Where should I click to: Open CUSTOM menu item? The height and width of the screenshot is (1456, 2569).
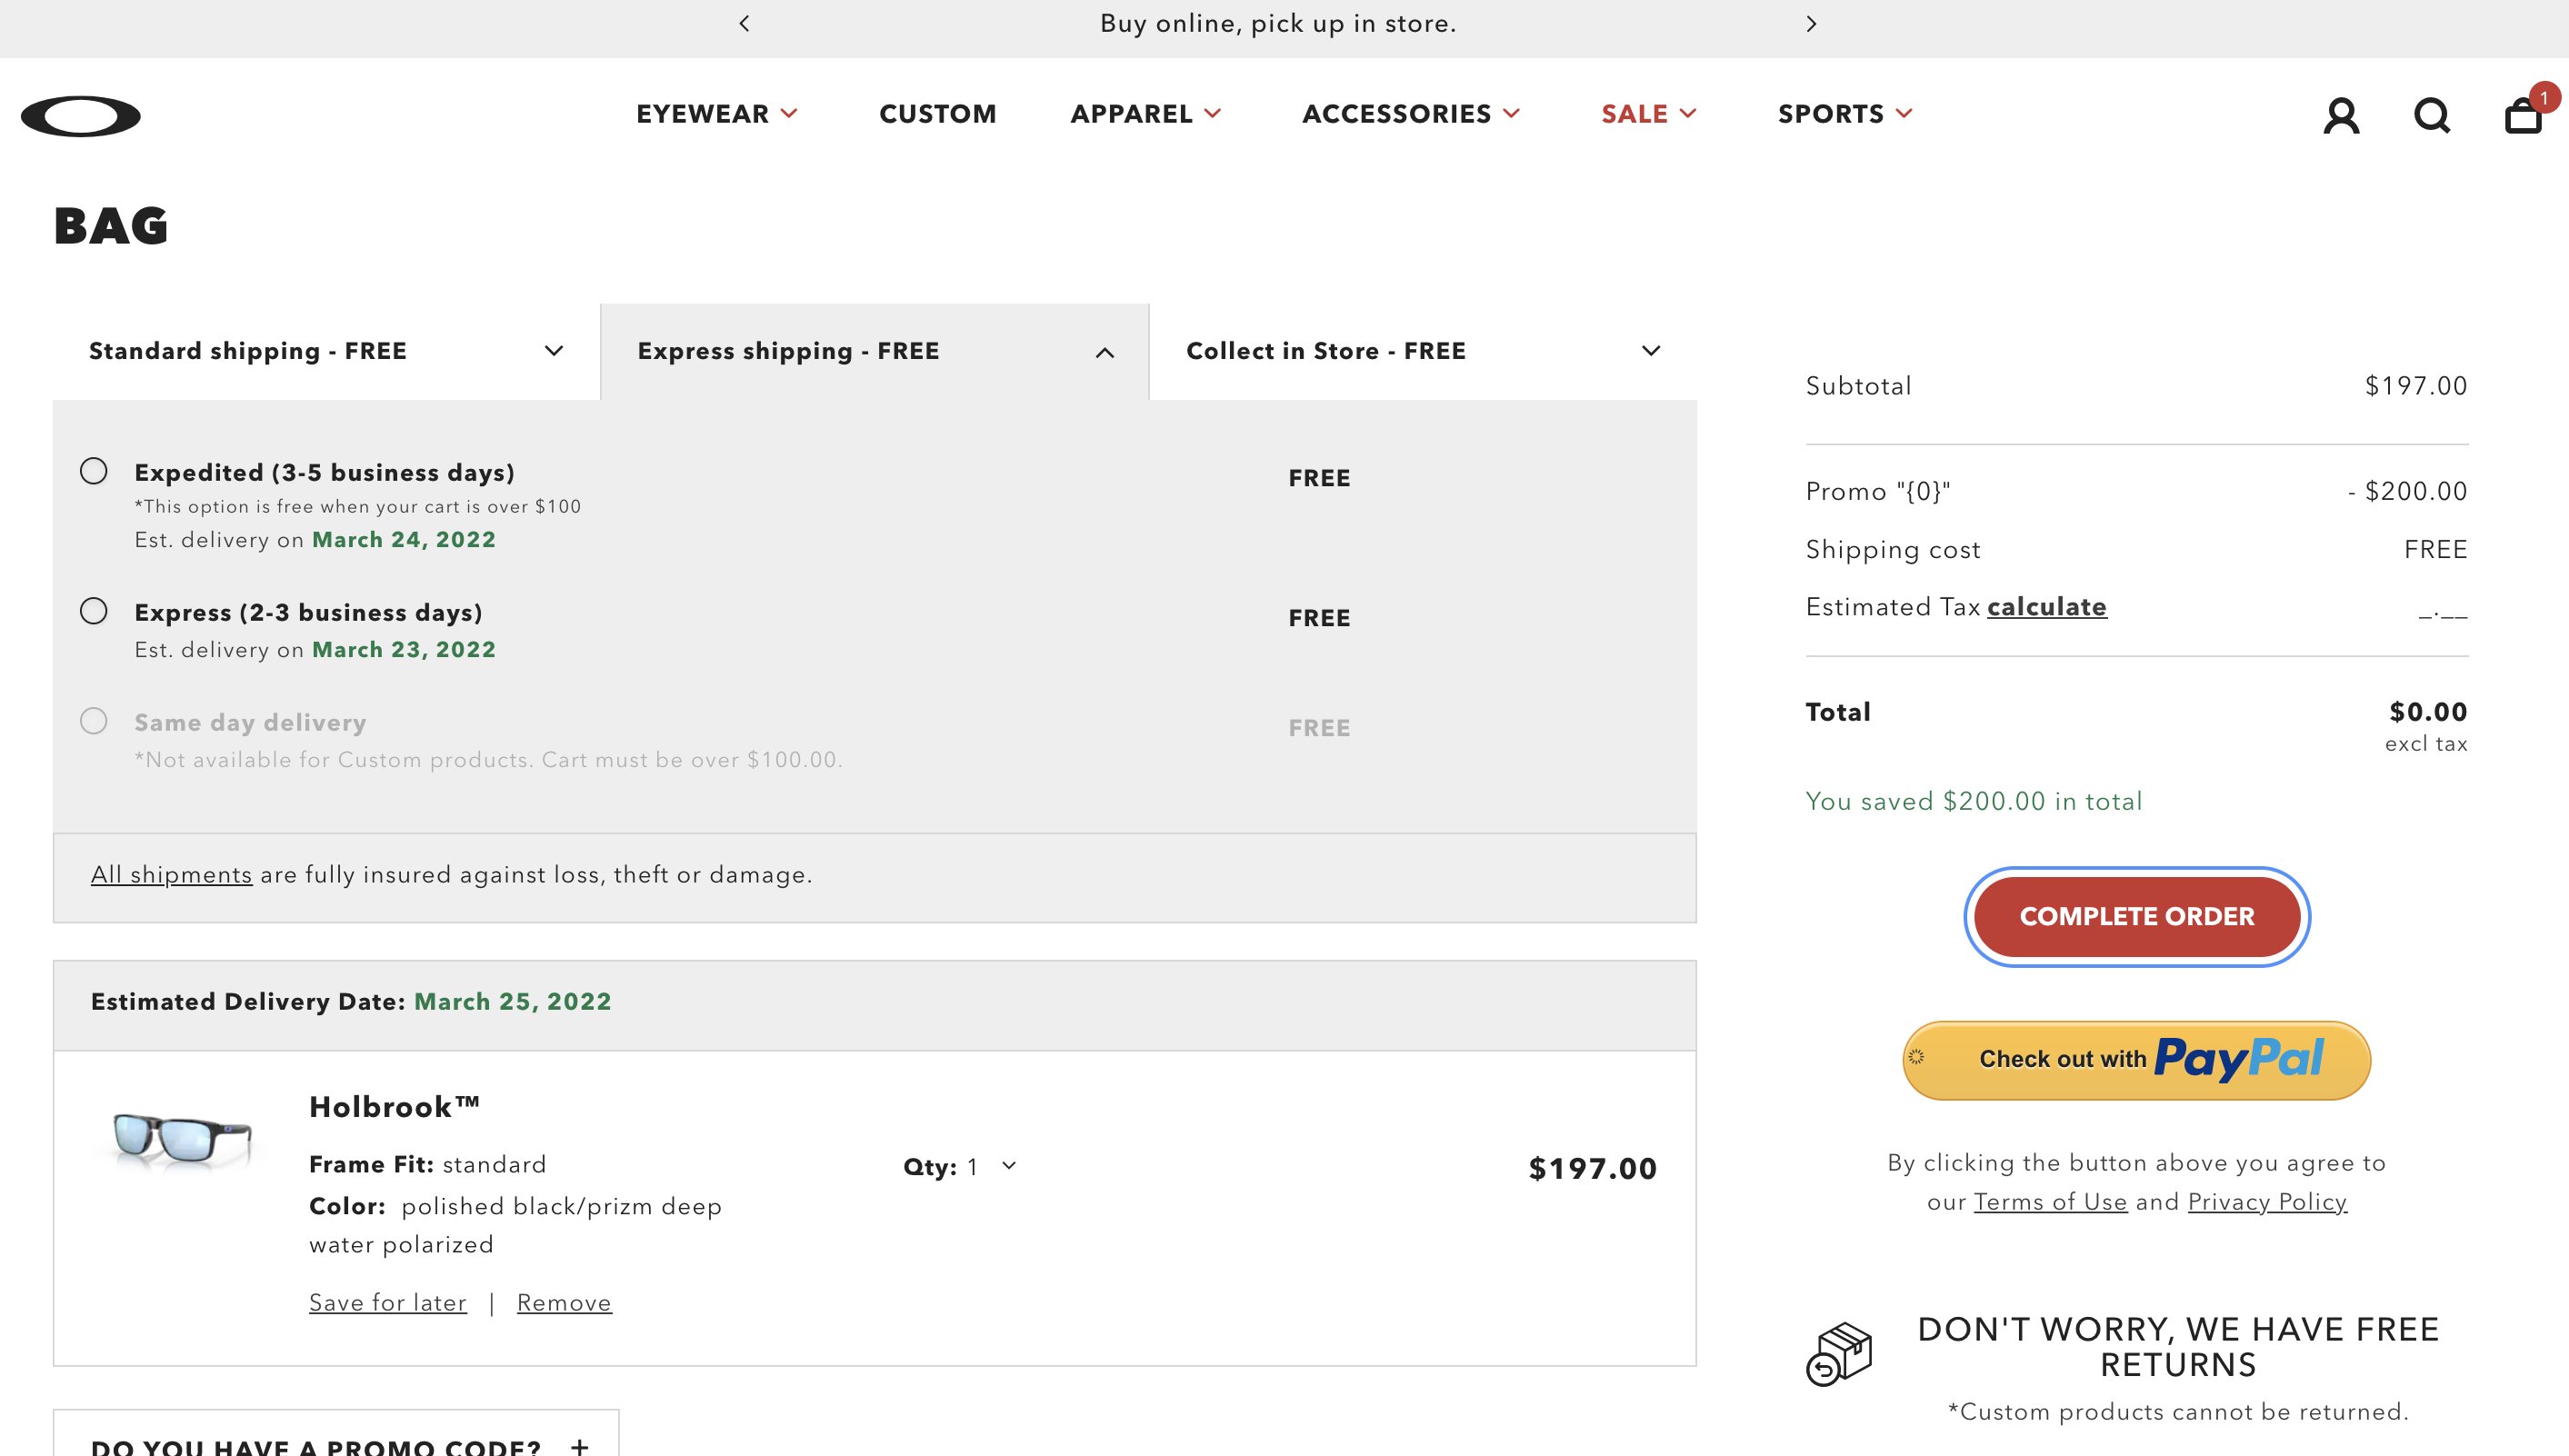pyautogui.click(x=937, y=114)
